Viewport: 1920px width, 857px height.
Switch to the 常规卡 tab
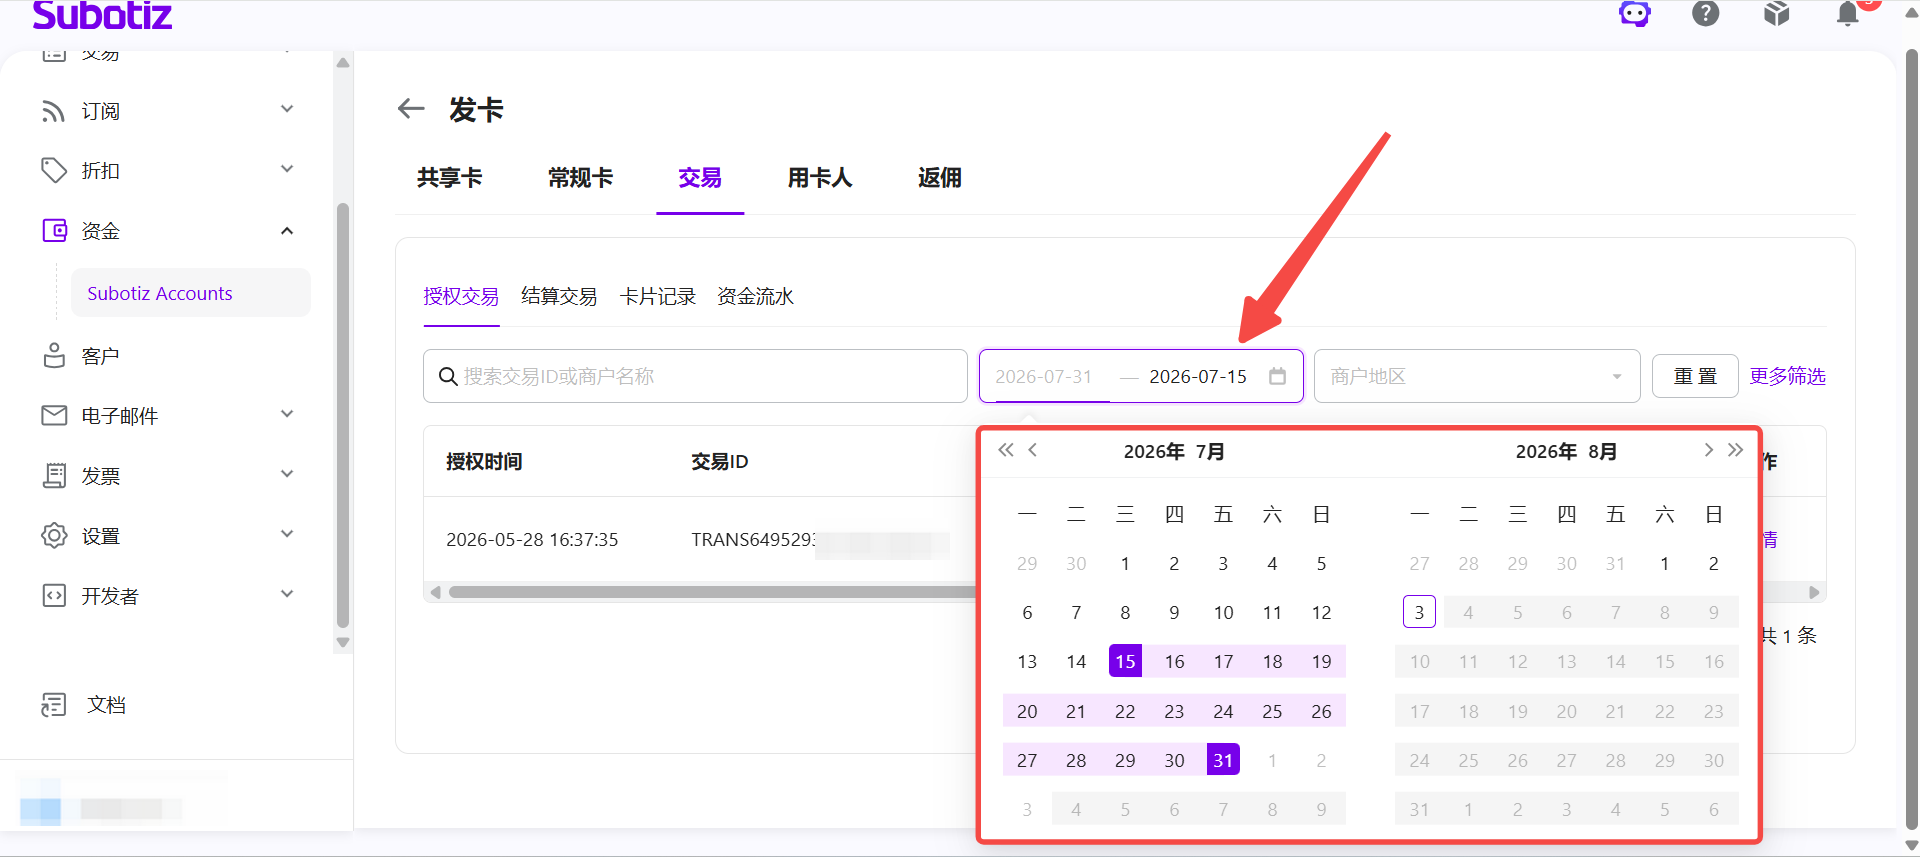pos(580,178)
